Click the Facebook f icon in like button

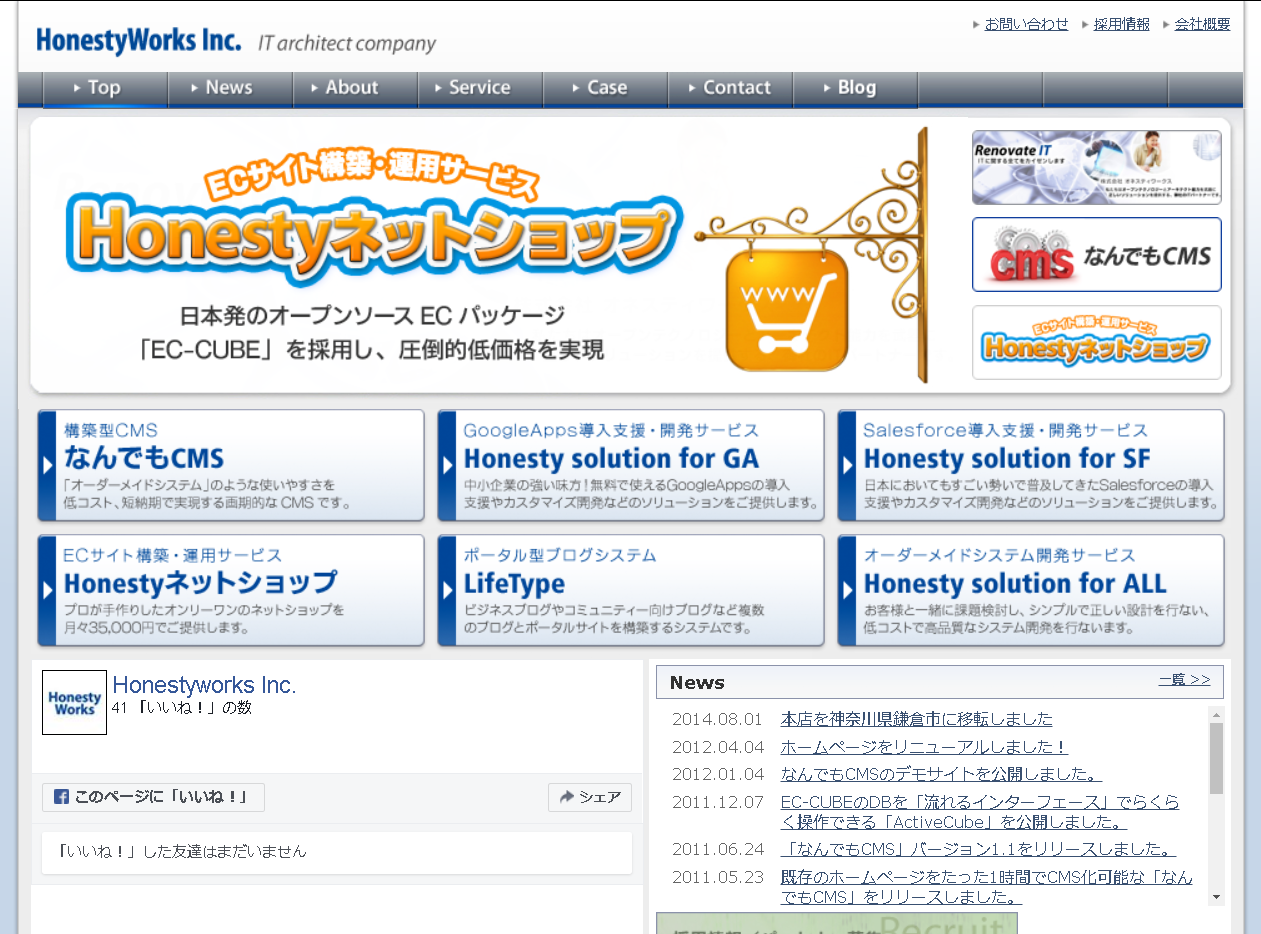pyautogui.click(x=61, y=797)
